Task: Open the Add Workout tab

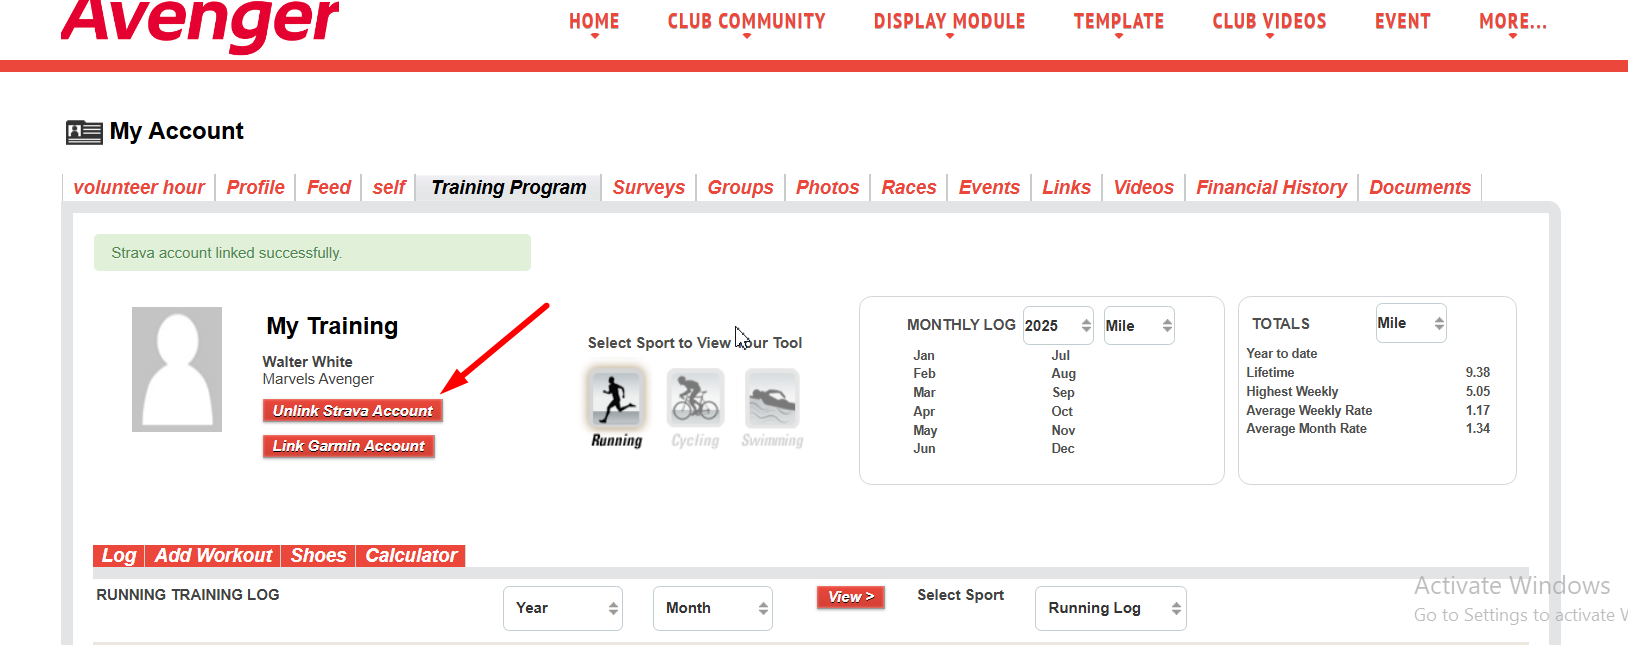Action: (213, 556)
